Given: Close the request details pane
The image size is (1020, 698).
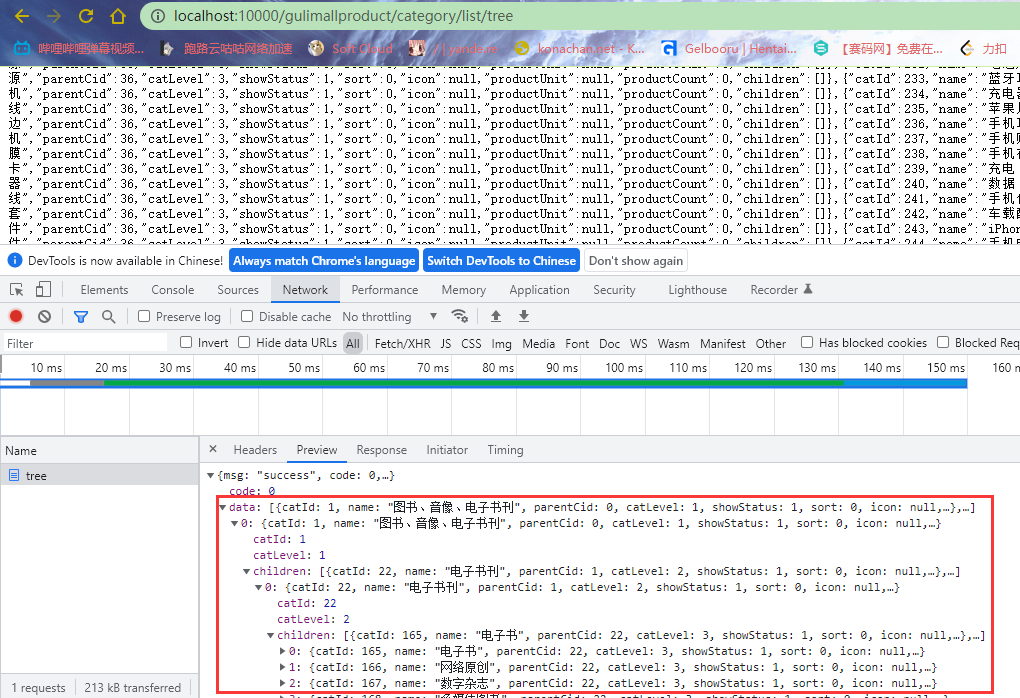Looking at the screenshot, I should click(x=213, y=449).
